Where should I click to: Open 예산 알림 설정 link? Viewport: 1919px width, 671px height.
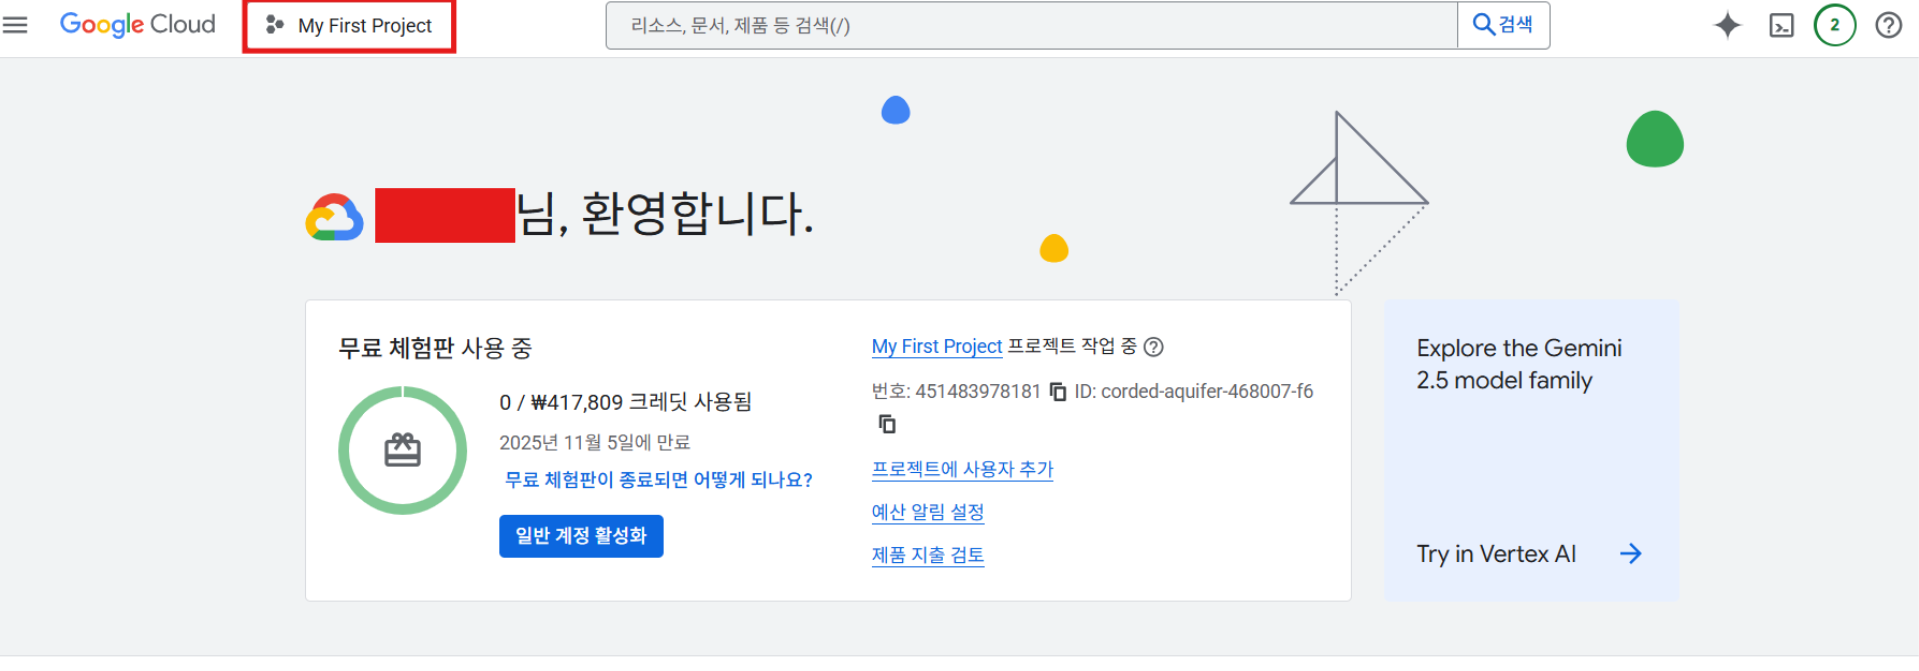928,512
